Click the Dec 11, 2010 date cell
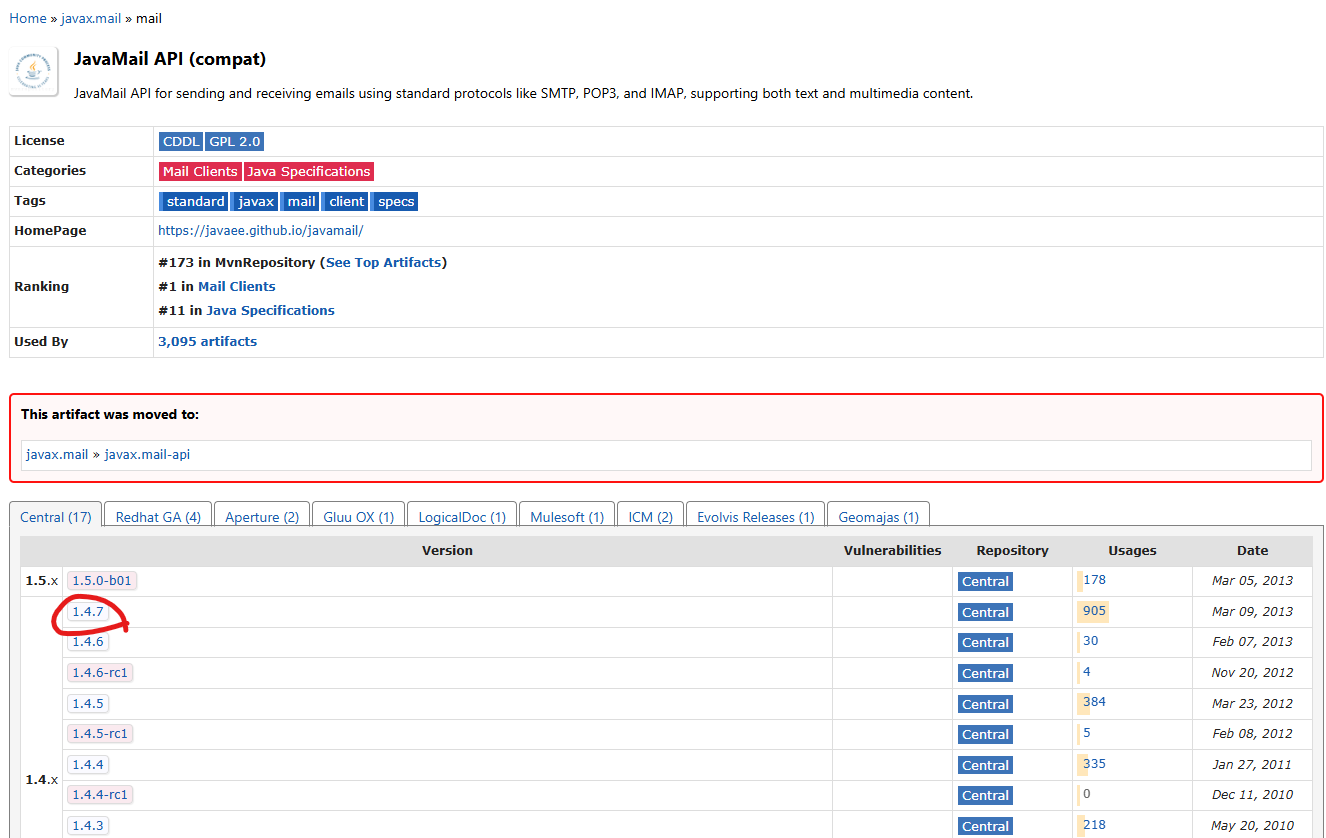1326x838 pixels. (1252, 795)
